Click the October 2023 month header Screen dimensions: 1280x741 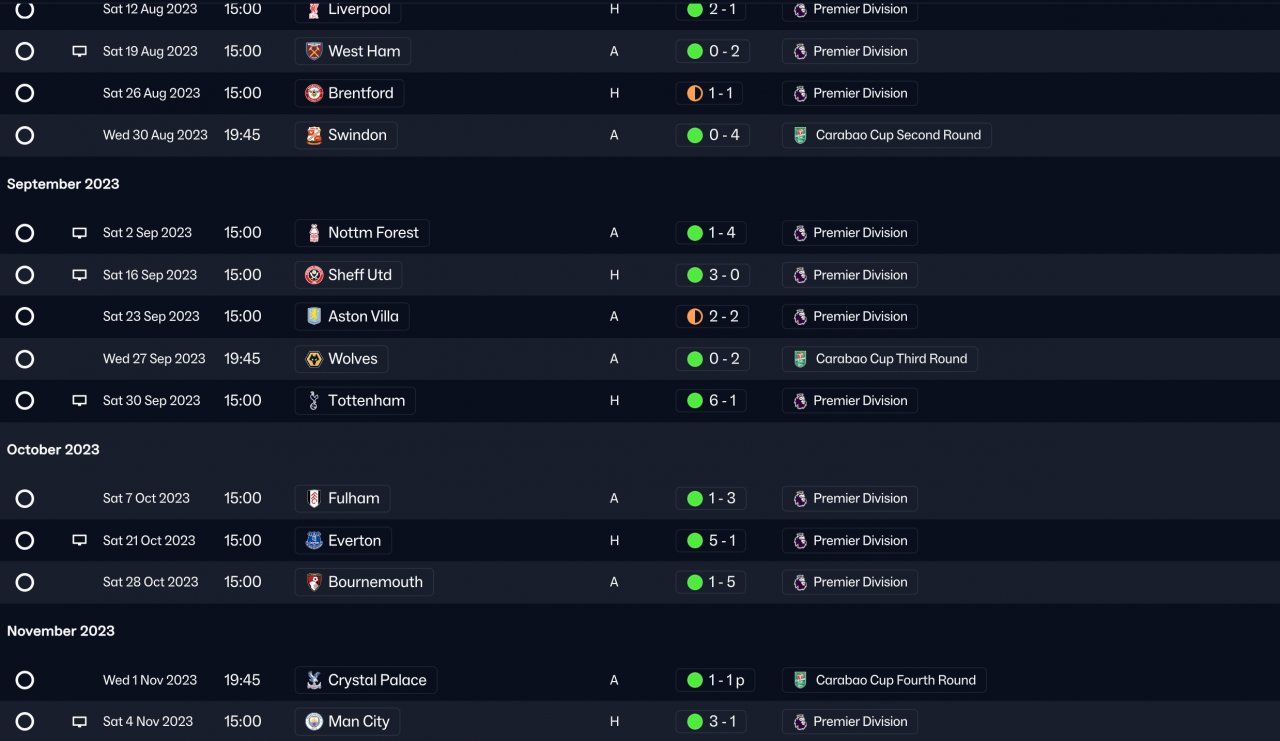tap(53, 450)
